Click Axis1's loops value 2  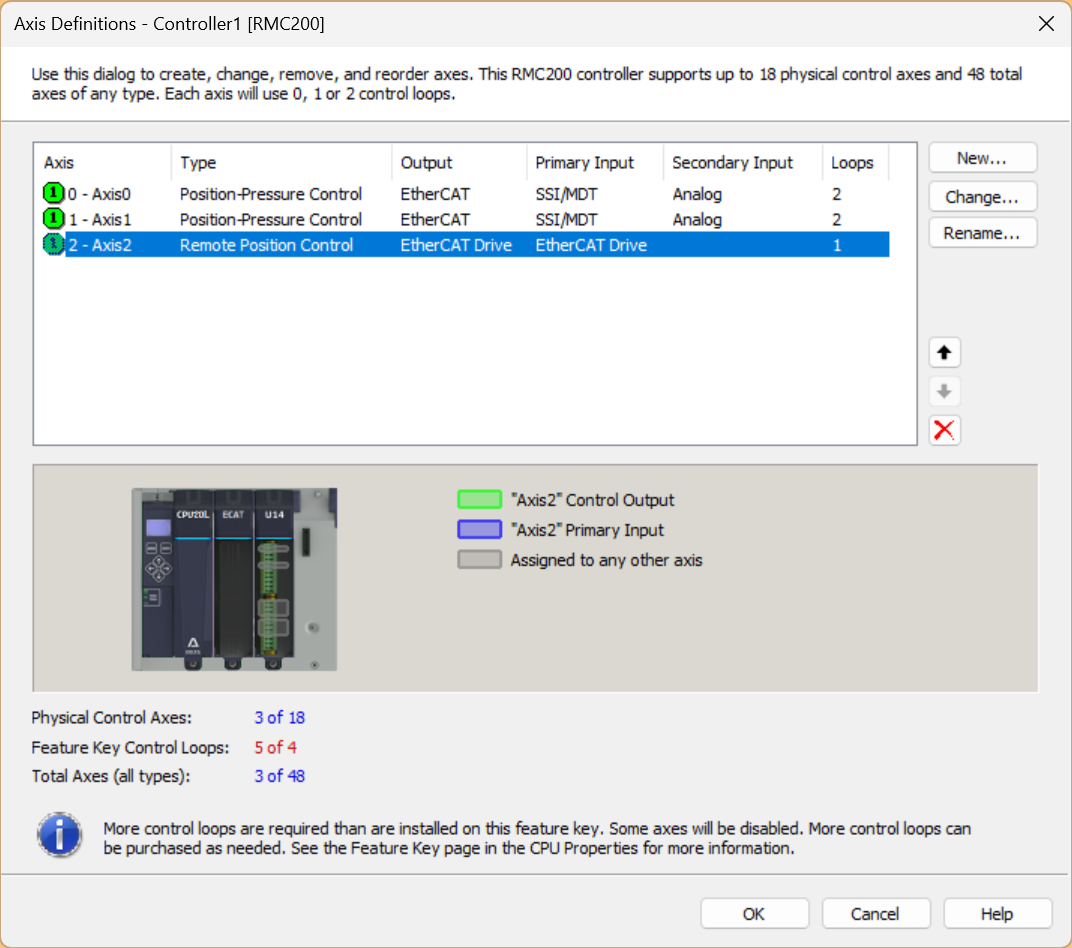coord(836,219)
